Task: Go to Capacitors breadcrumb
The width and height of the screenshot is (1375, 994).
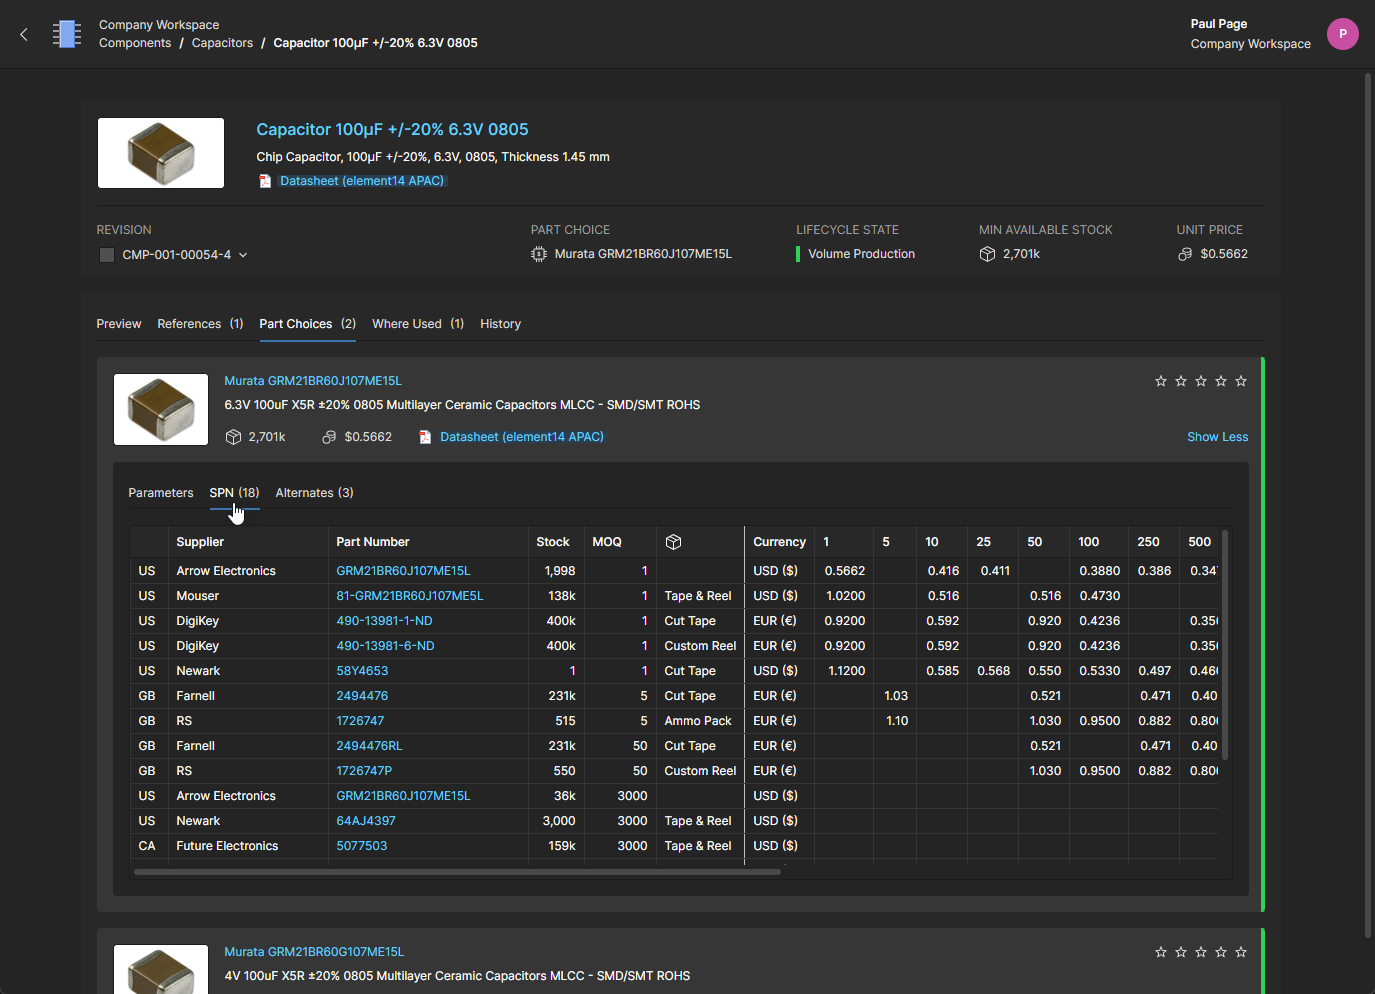Action: [x=222, y=43]
